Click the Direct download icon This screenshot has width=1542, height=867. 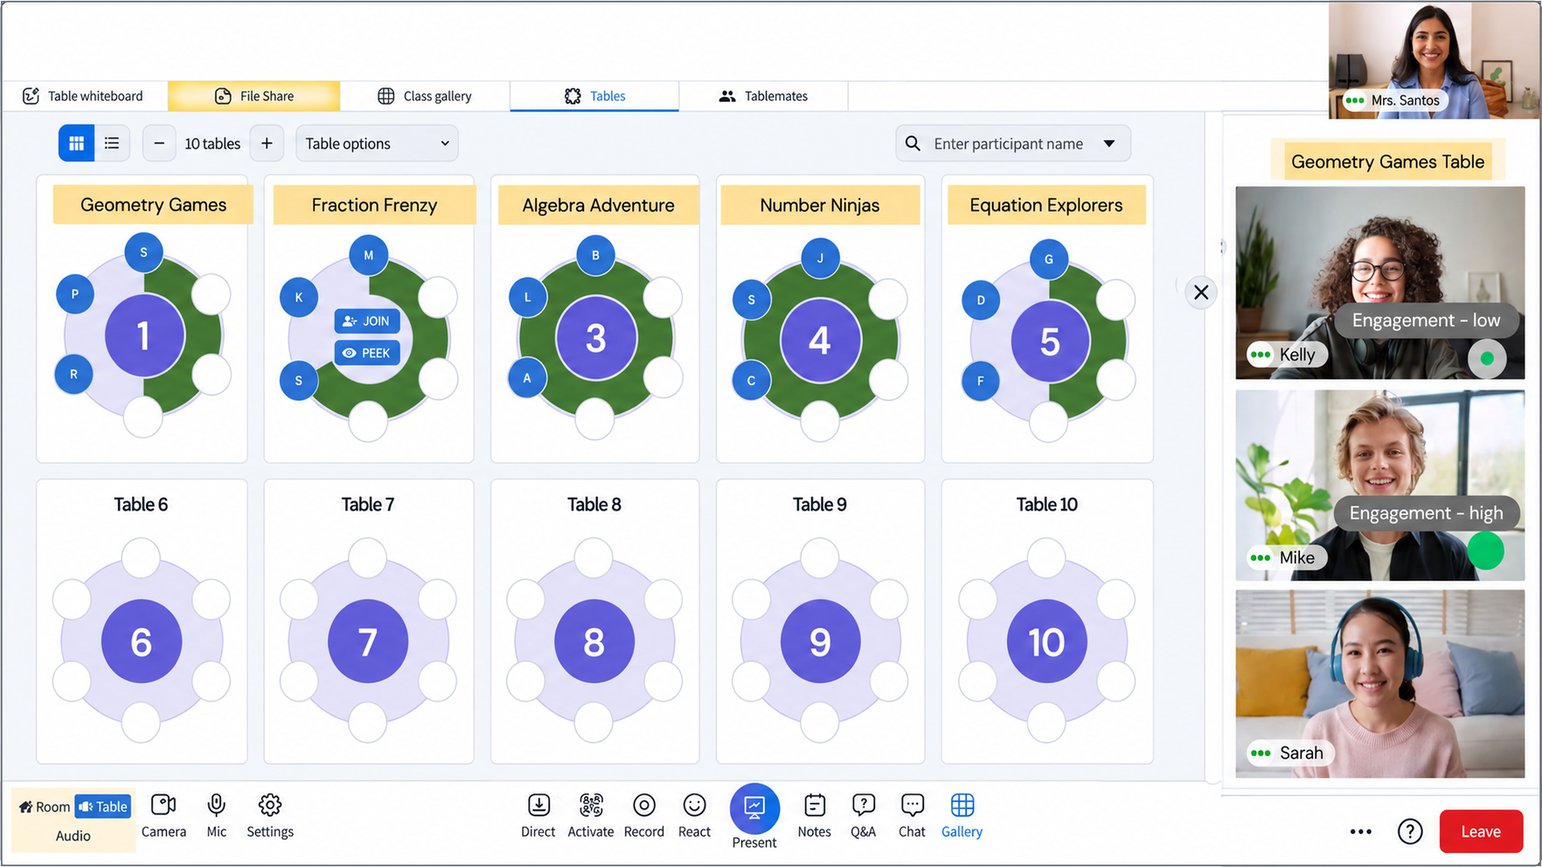[x=538, y=805]
